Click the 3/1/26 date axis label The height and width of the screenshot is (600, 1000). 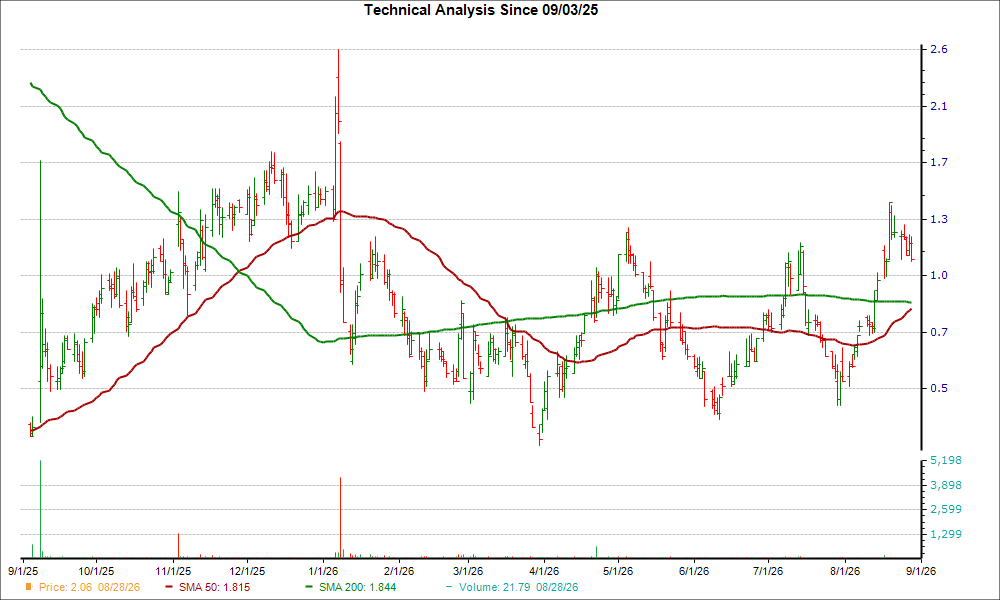point(468,571)
